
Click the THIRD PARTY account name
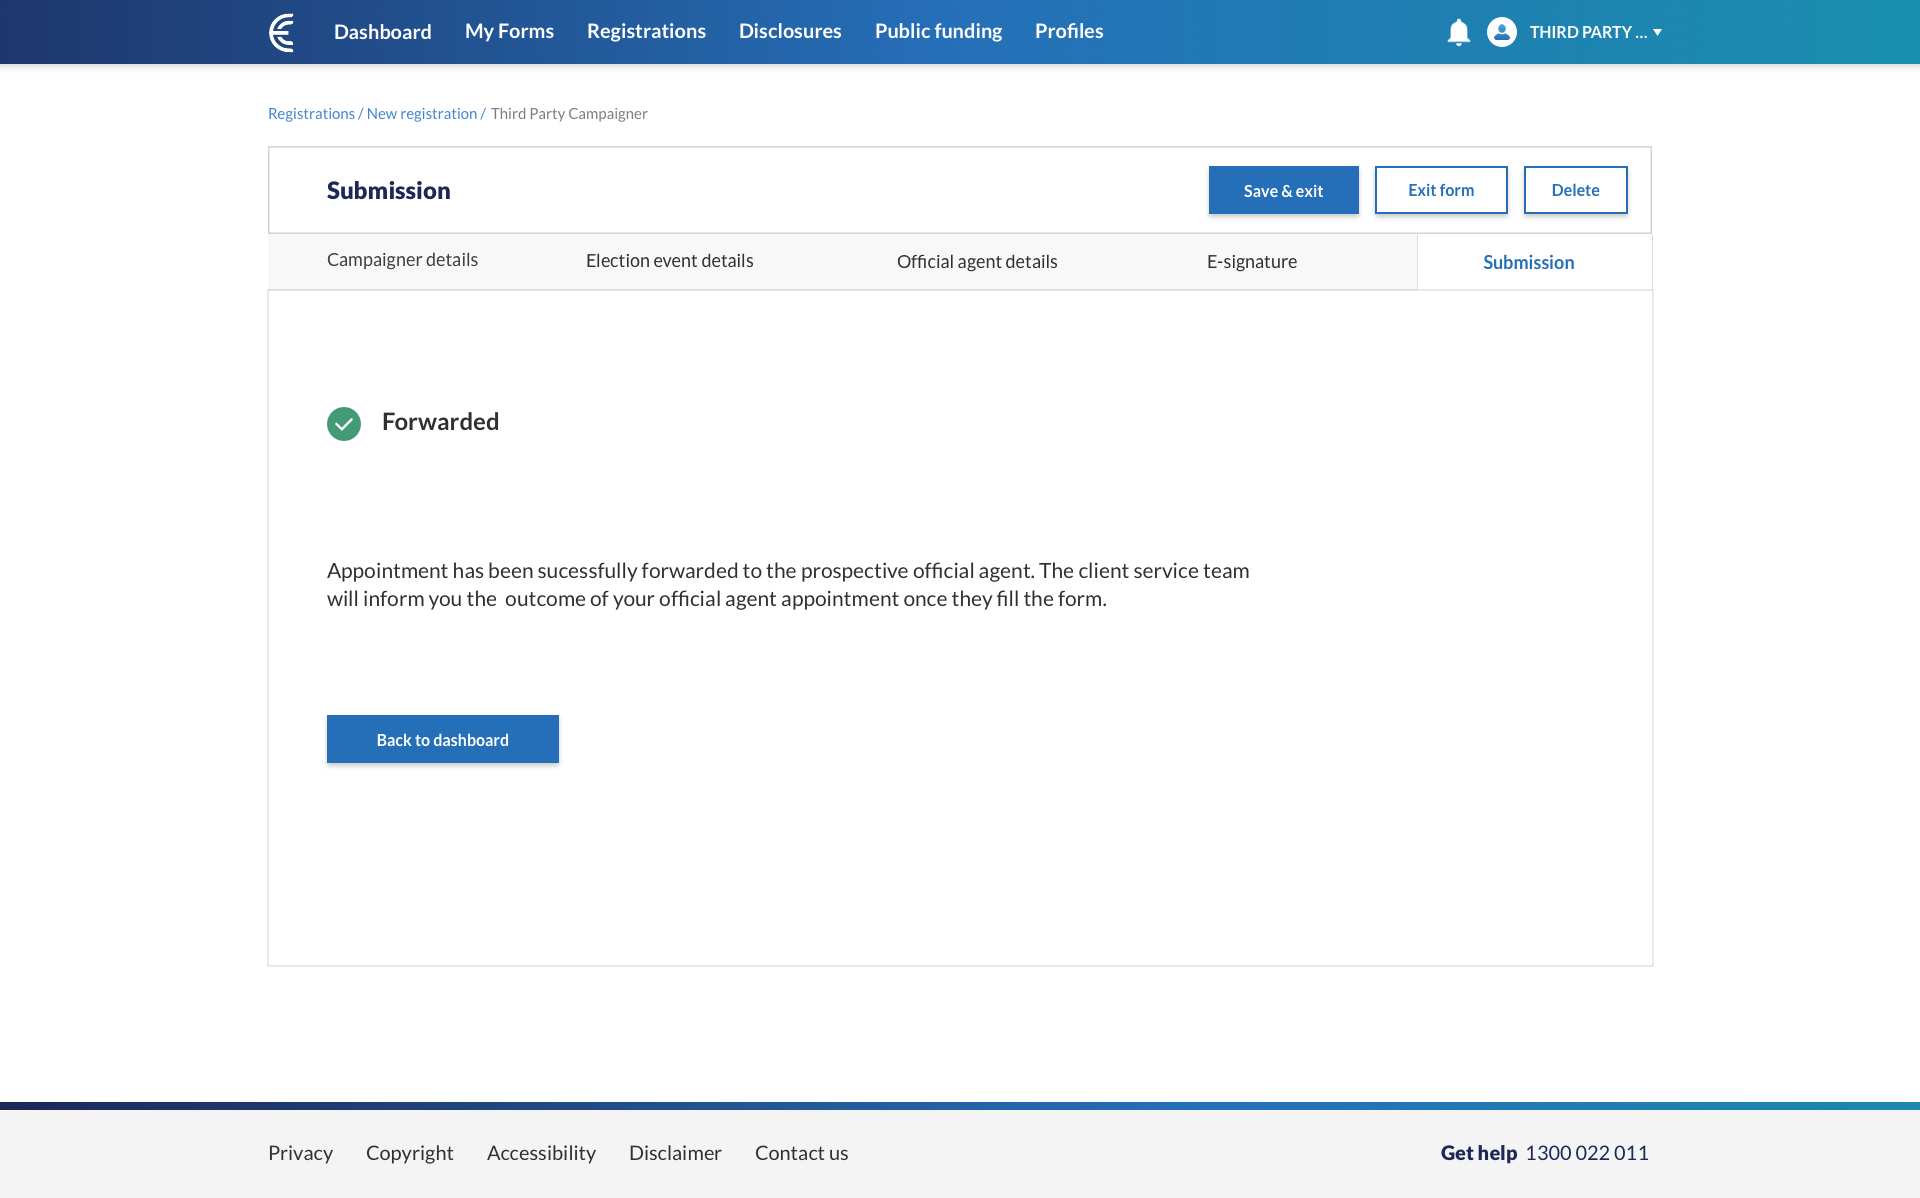(1588, 32)
